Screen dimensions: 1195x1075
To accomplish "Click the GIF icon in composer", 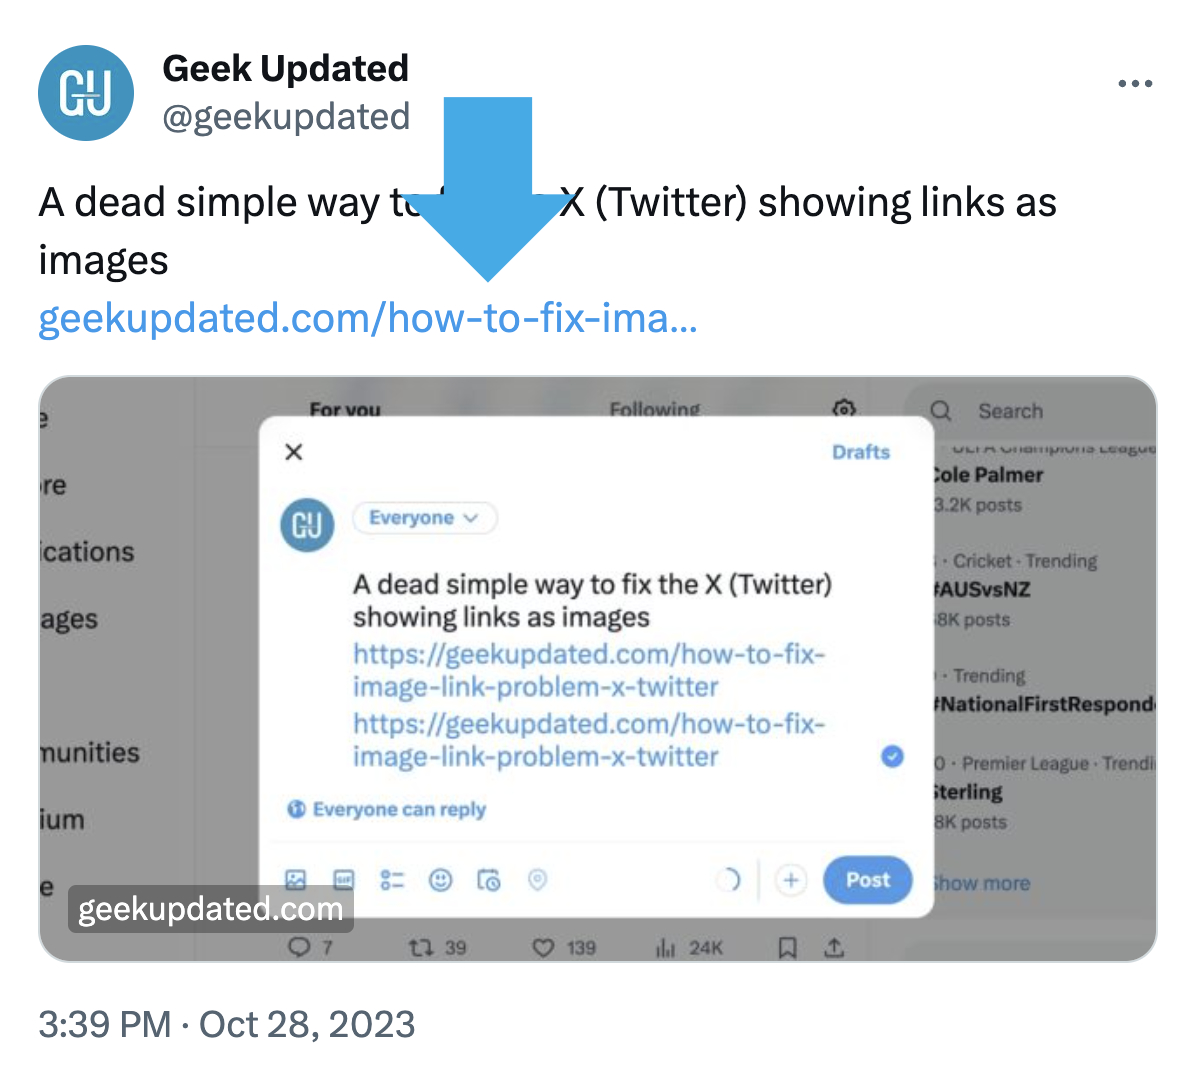I will (x=344, y=880).
